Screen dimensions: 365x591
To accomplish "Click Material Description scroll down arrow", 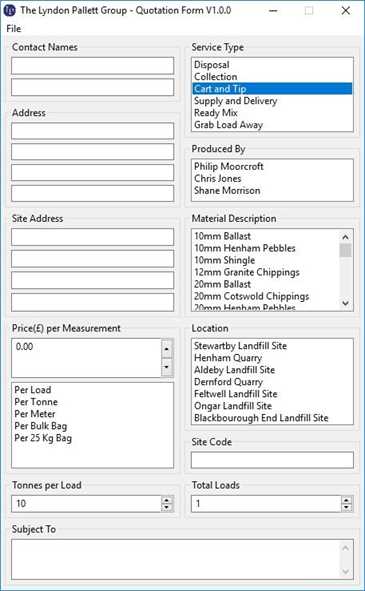I will pyautogui.click(x=345, y=303).
